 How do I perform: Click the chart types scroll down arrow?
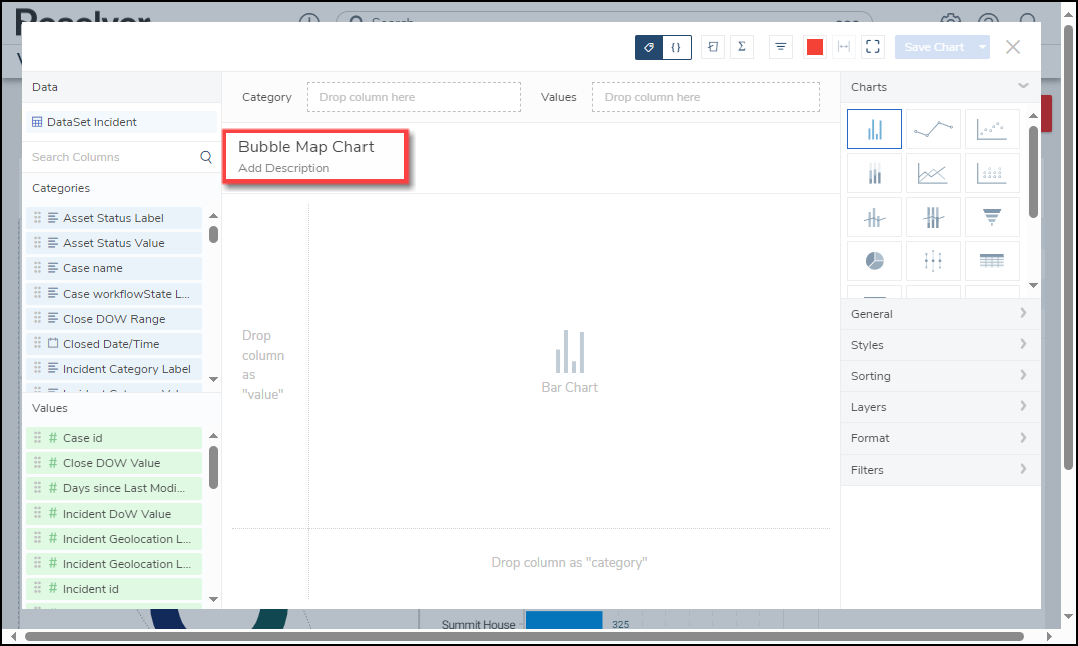(x=1033, y=285)
